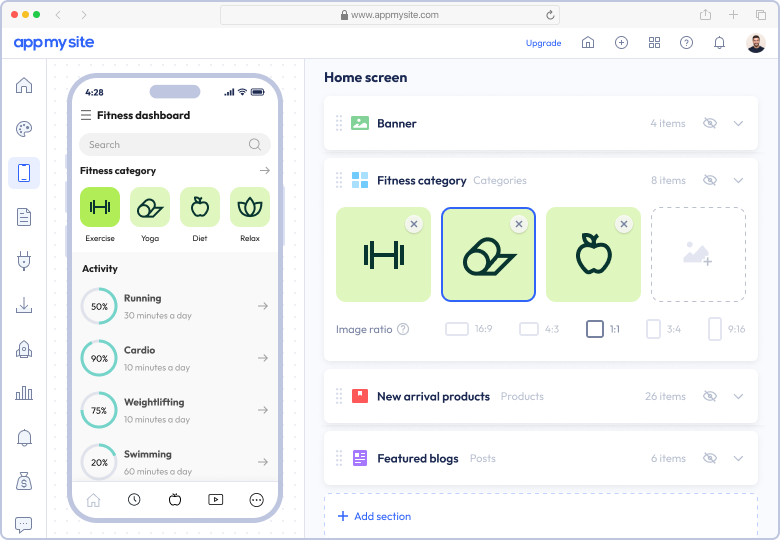Expand the New arrival products chevron
This screenshot has height=540, width=780.
pos(738,396)
